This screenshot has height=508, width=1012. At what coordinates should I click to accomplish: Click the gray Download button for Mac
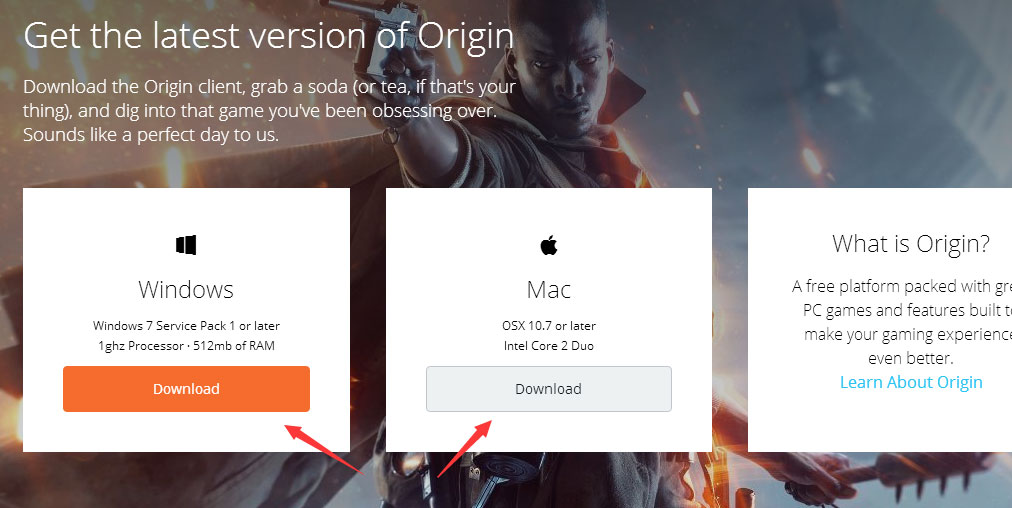[x=549, y=389]
